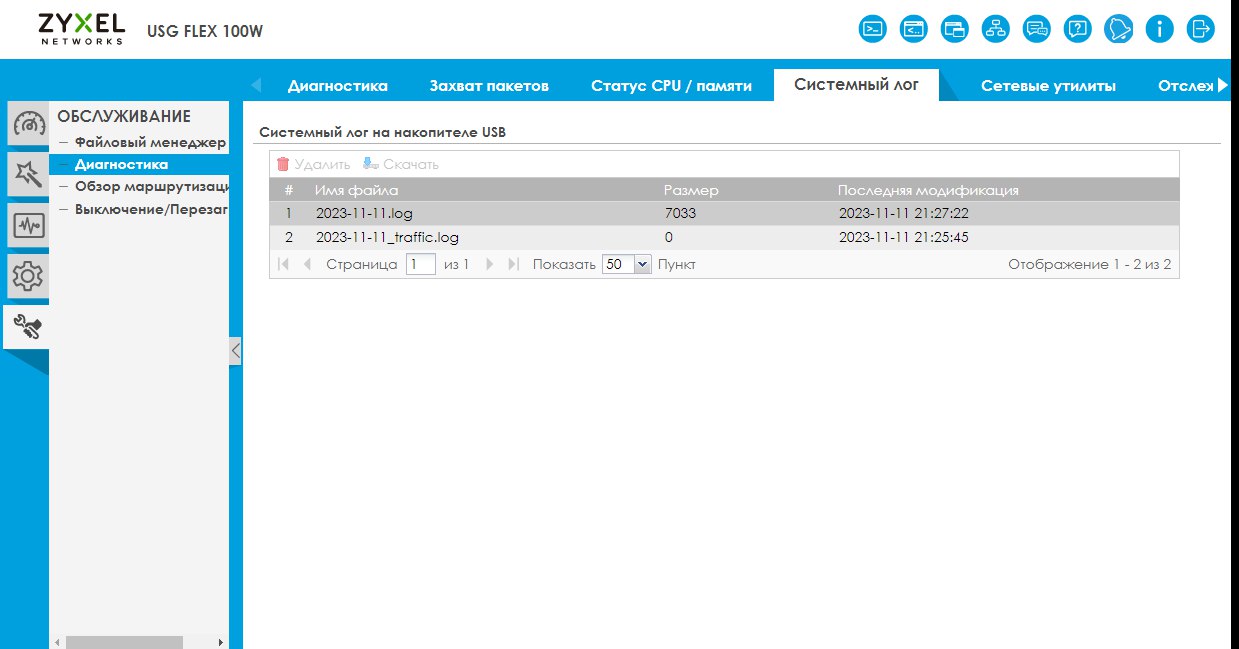Open the Maintenance wrench sidebar icon
The image size is (1239, 649).
click(27, 326)
